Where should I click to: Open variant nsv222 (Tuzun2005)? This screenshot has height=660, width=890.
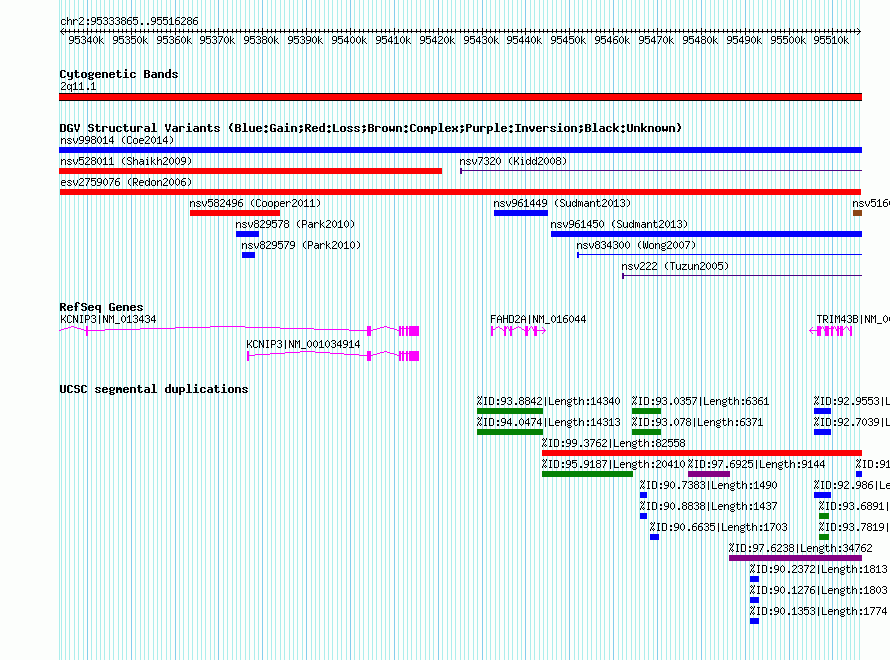pyautogui.click(x=675, y=266)
